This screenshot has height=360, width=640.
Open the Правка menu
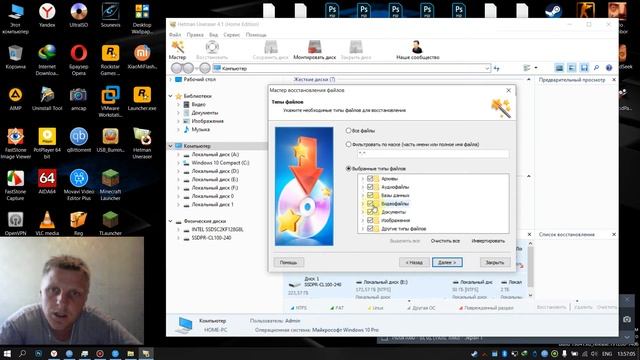coord(195,35)
